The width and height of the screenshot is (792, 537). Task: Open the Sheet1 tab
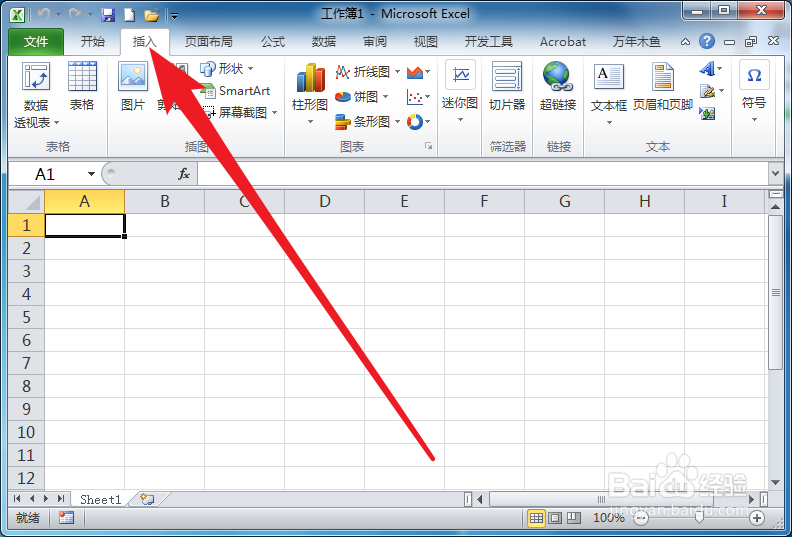101,500
